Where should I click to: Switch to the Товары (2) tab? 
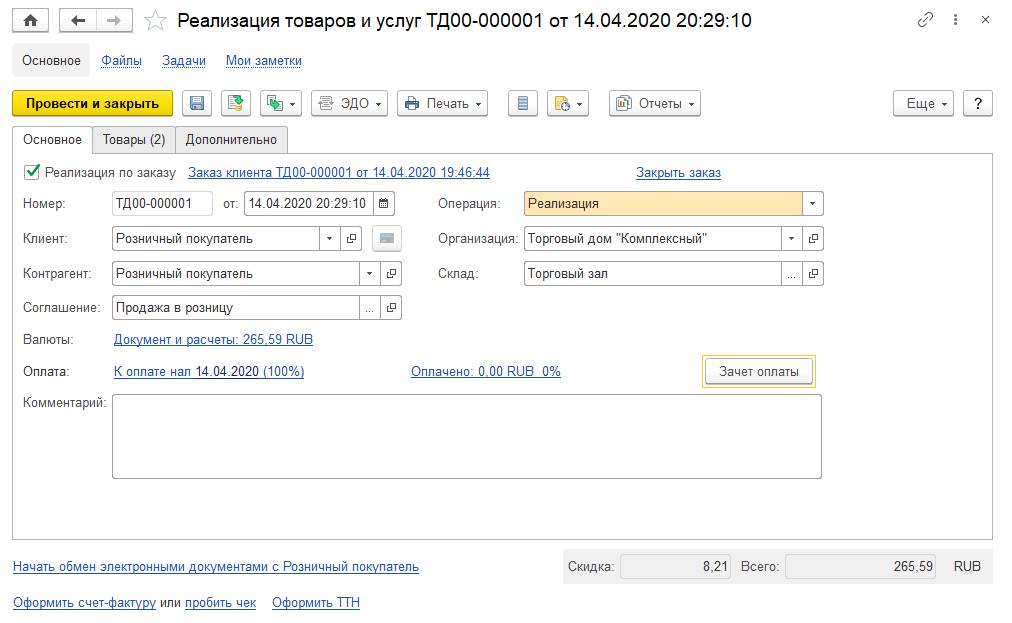pyautogui.click(x=134, y=140)
